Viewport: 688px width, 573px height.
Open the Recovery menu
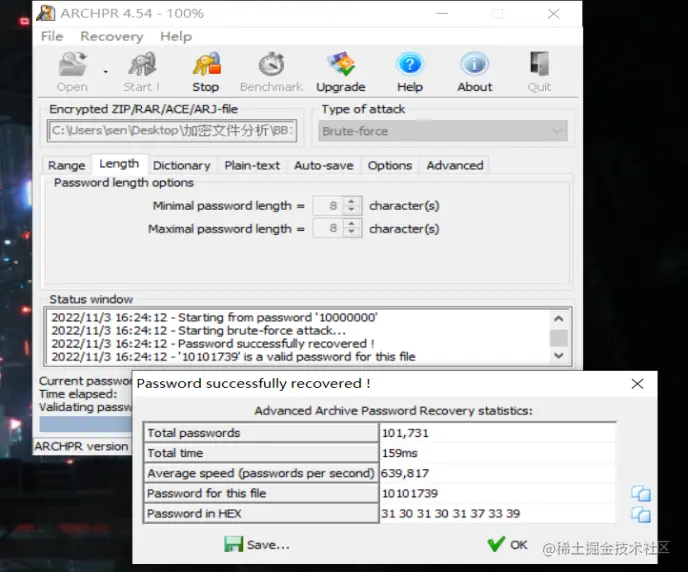click(x=111, y=36)
